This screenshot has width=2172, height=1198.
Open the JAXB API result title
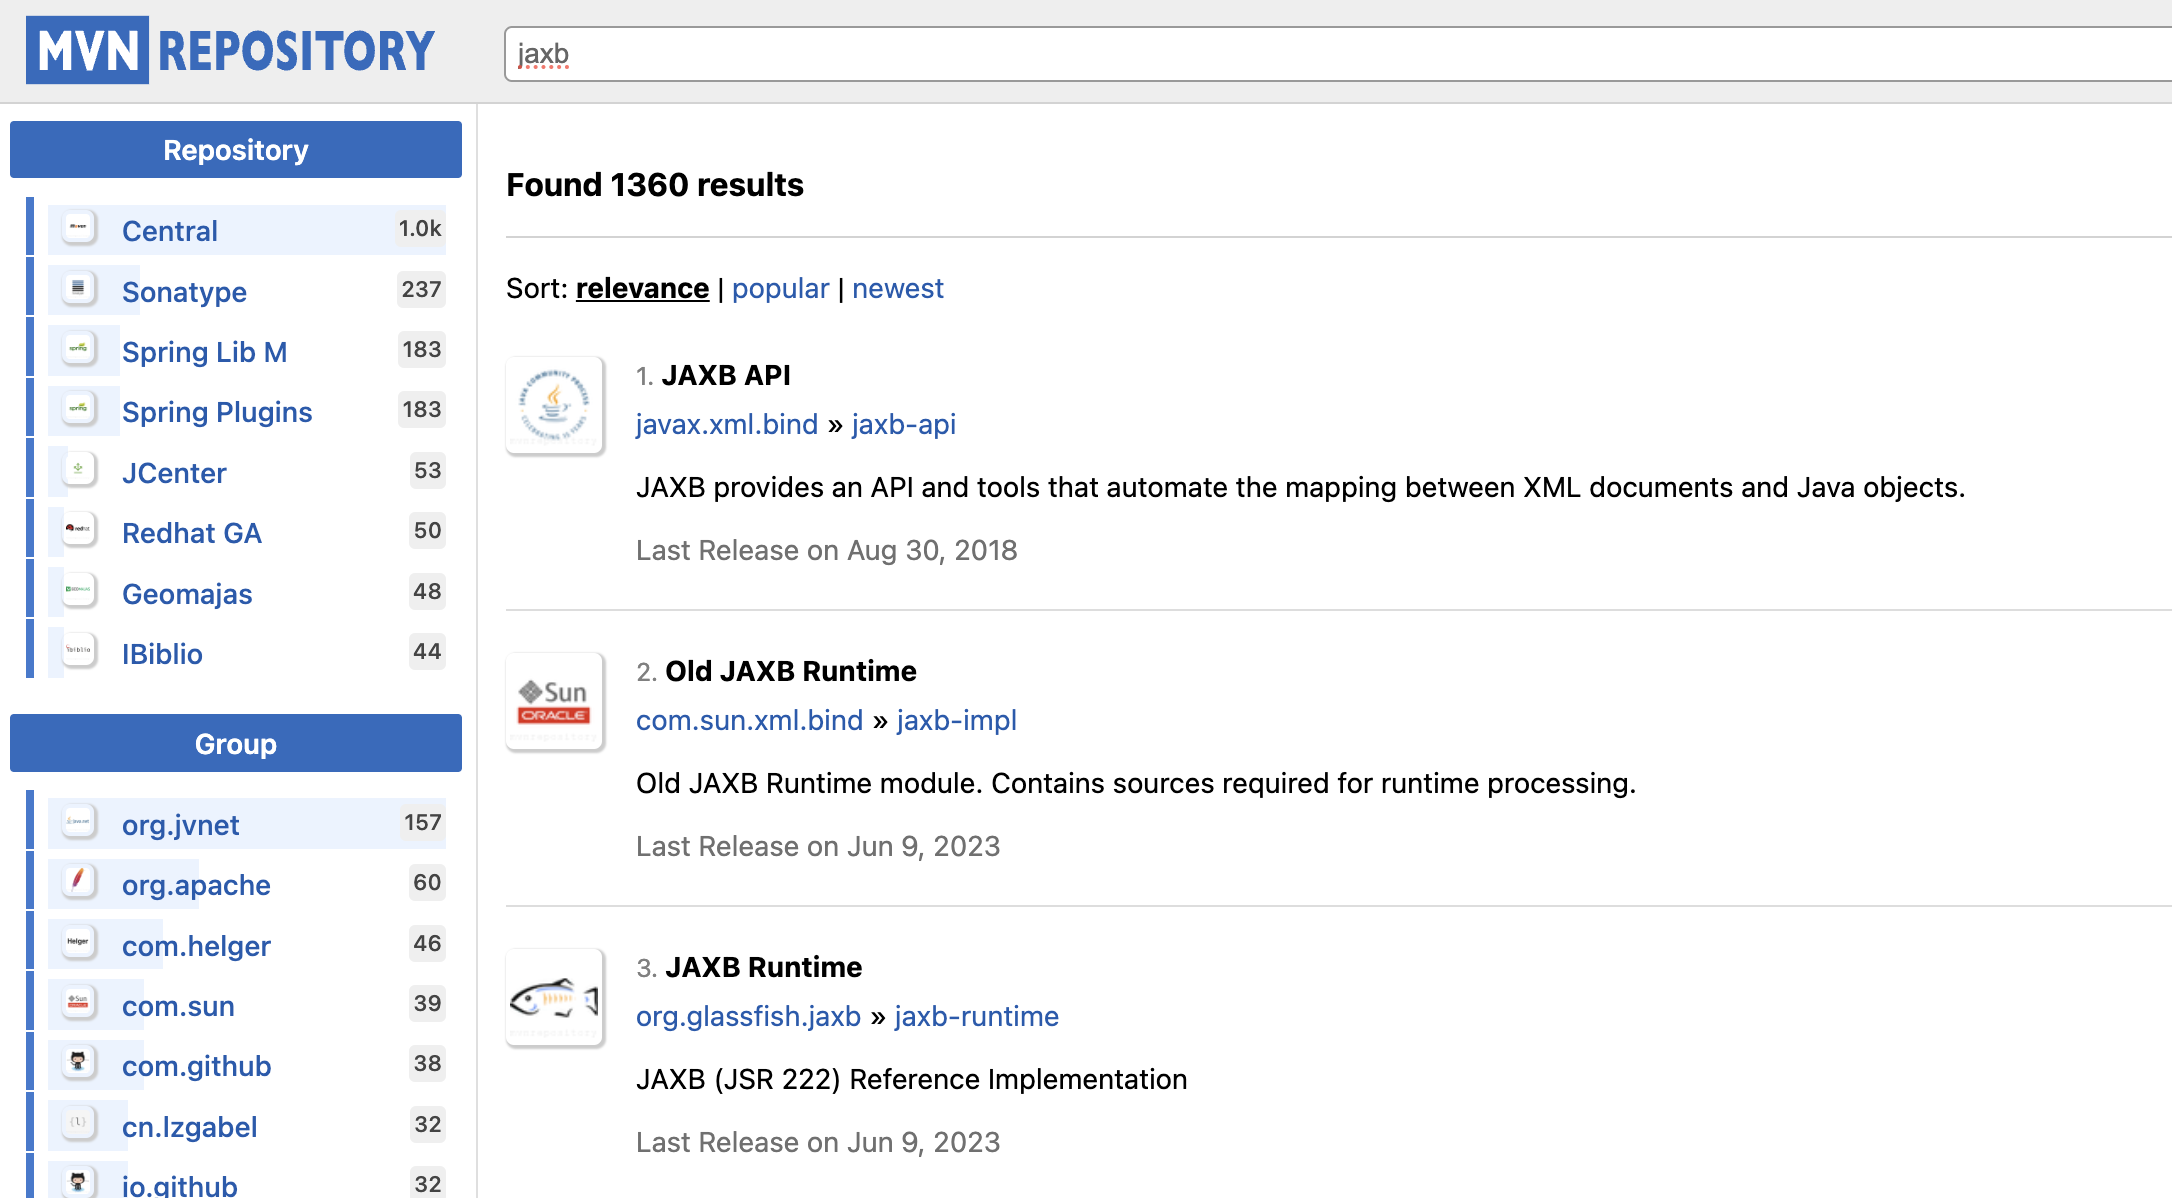[x=726, y=375]
